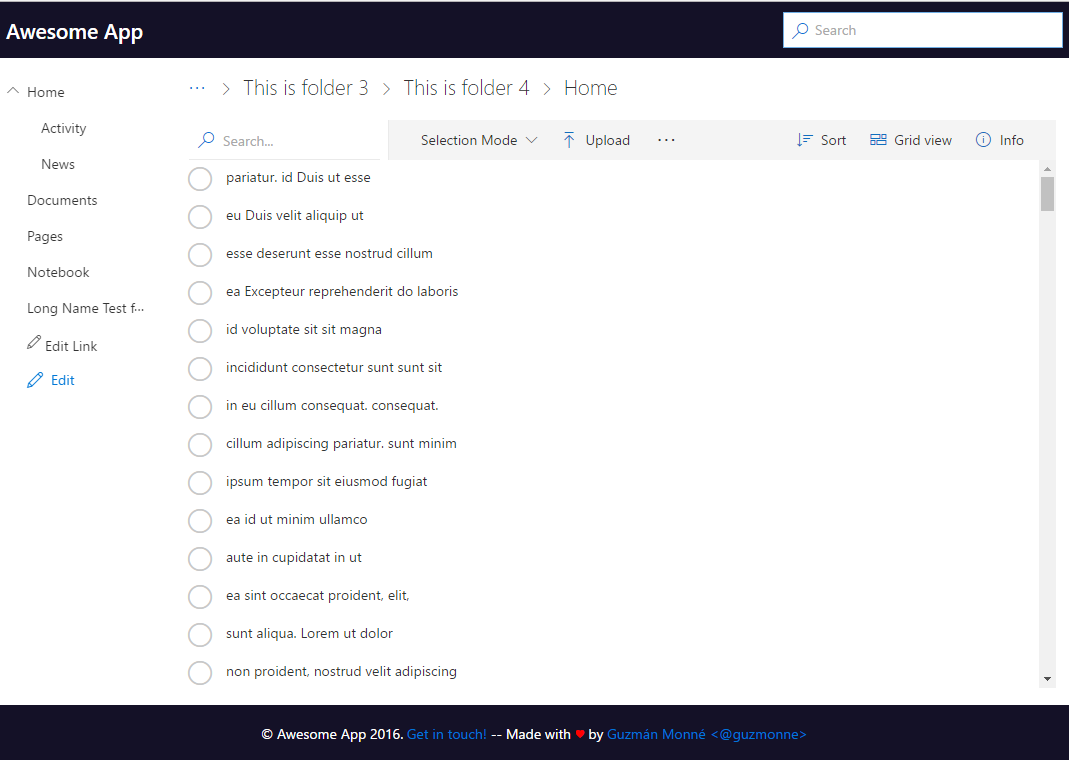Click the text 'pariatur. id Duis ut esse'

(298, 177)
